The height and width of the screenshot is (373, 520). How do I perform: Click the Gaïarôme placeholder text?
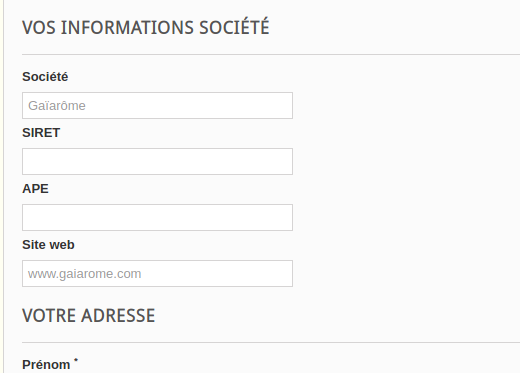tap(57, 106)
